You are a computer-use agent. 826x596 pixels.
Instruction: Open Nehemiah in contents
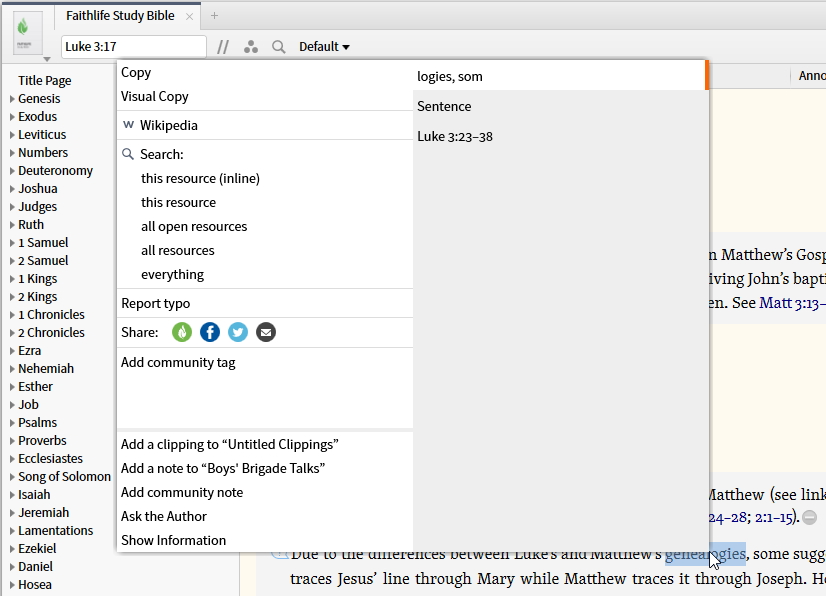tap(46, 369)
